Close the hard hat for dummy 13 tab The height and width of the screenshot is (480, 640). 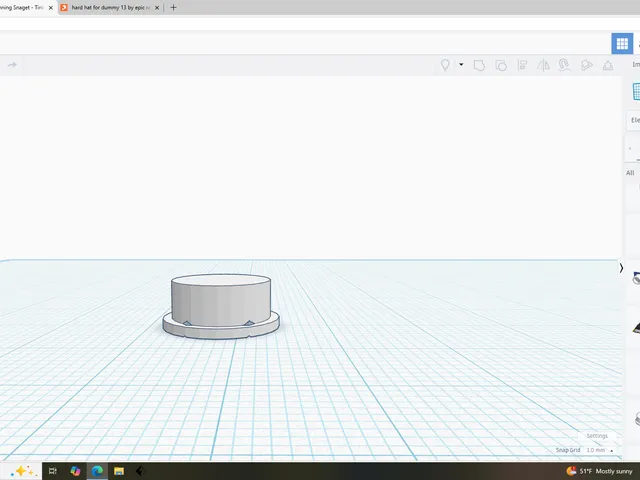tap(157, 7)
